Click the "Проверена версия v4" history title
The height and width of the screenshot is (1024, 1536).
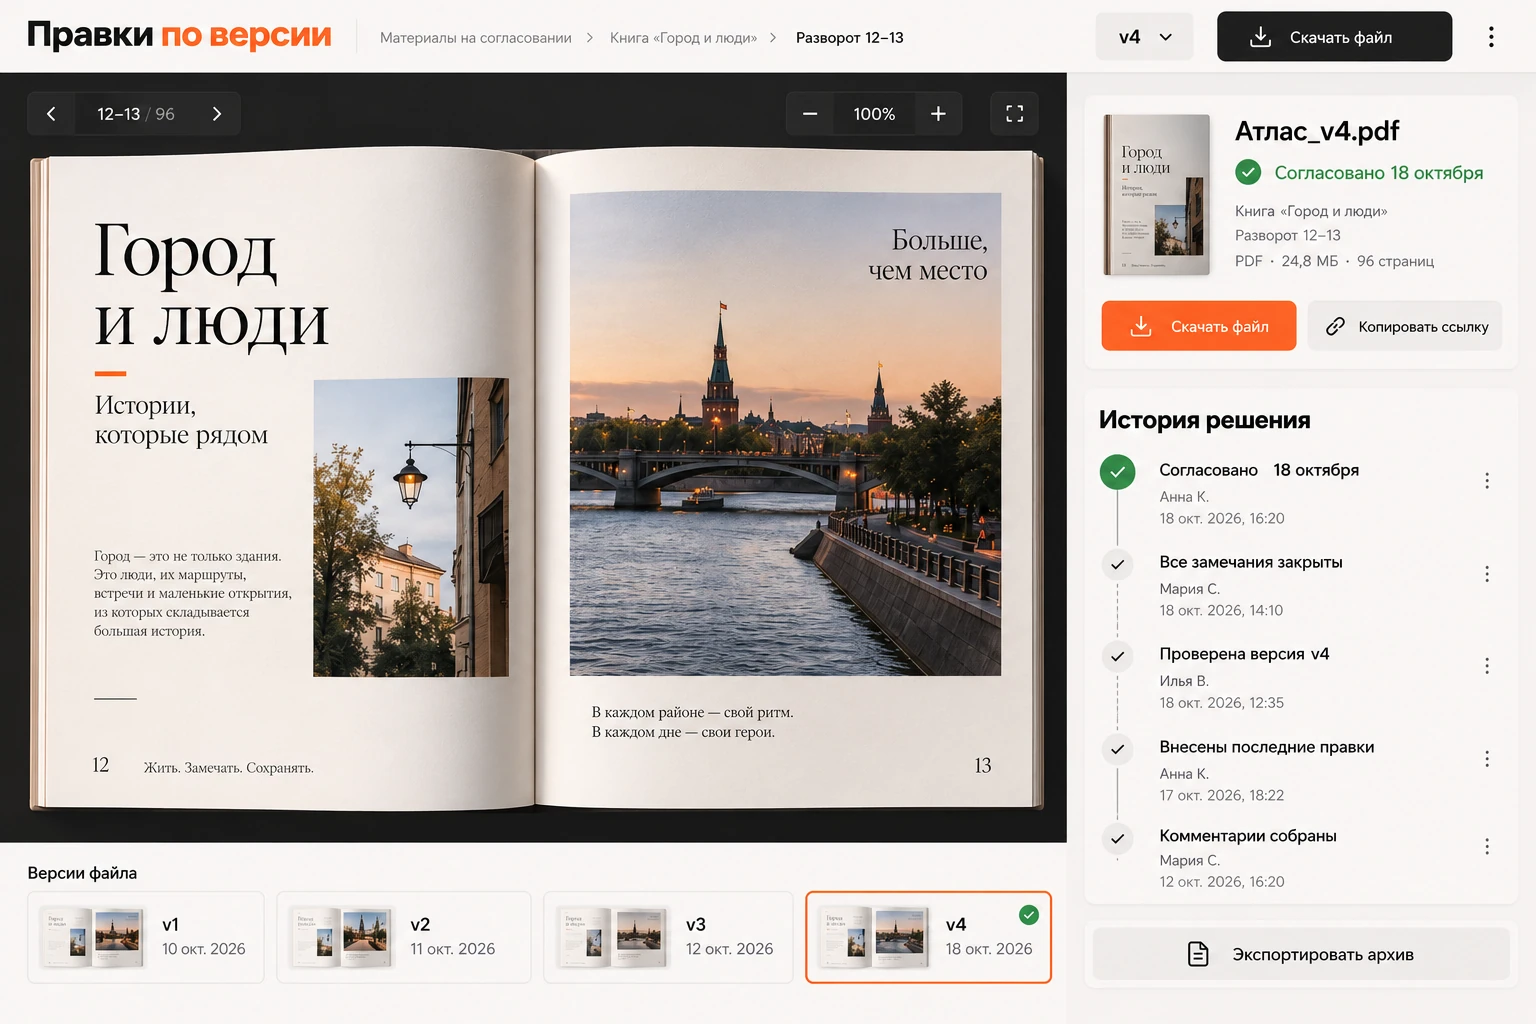[1244, 654]
